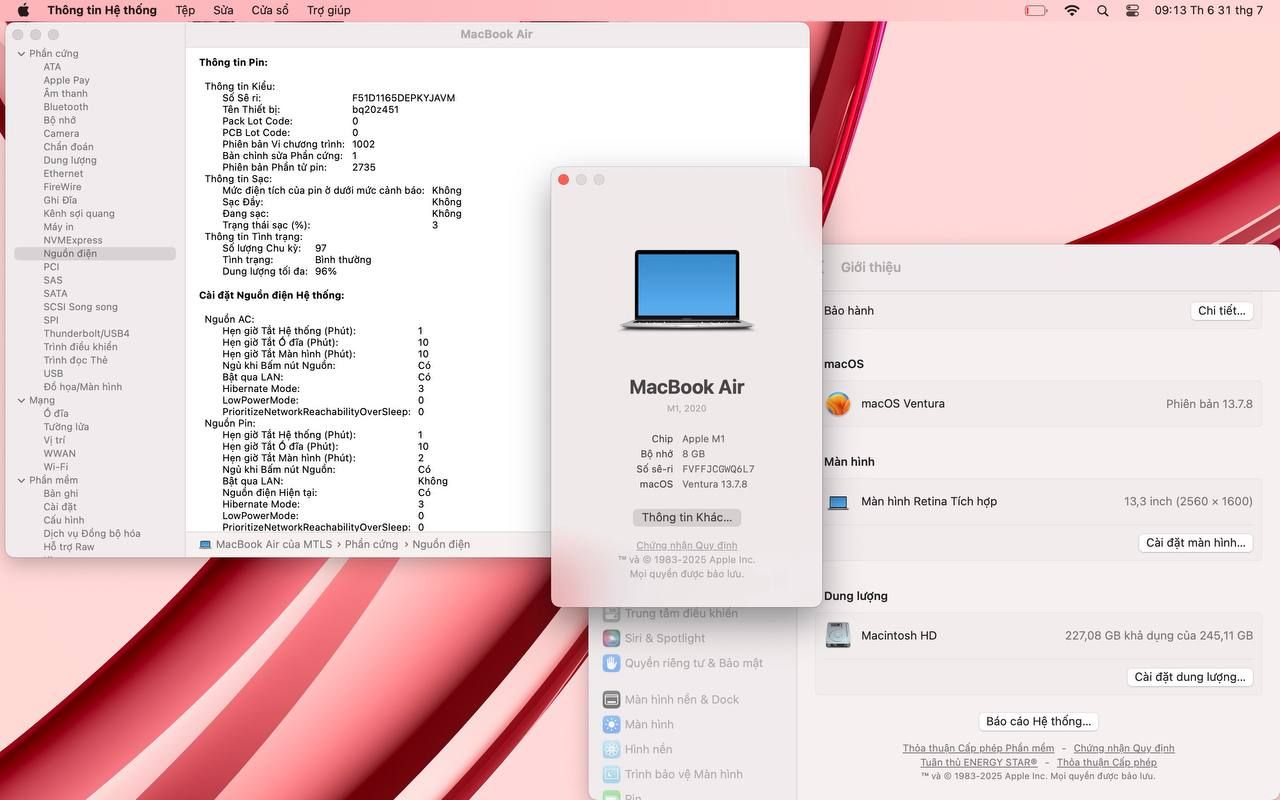Select Chẩn đoán in the sidebar
Screen dimensions: 1280x800
point(68,147)
